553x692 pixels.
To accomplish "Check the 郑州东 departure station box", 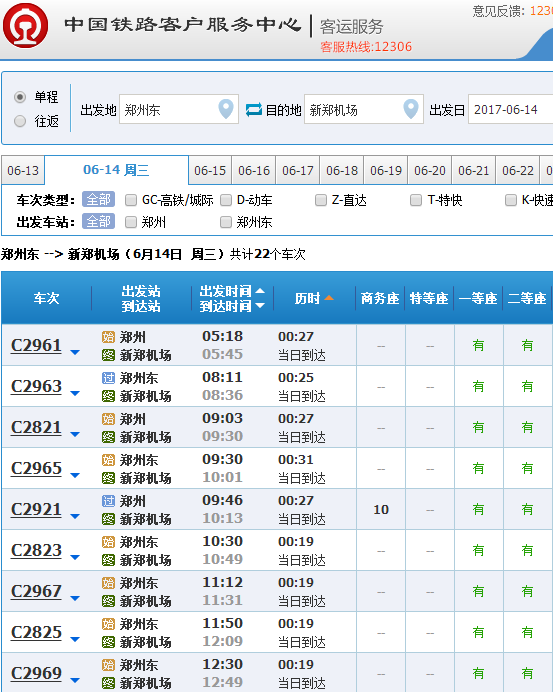I will (x=226, y=222).
